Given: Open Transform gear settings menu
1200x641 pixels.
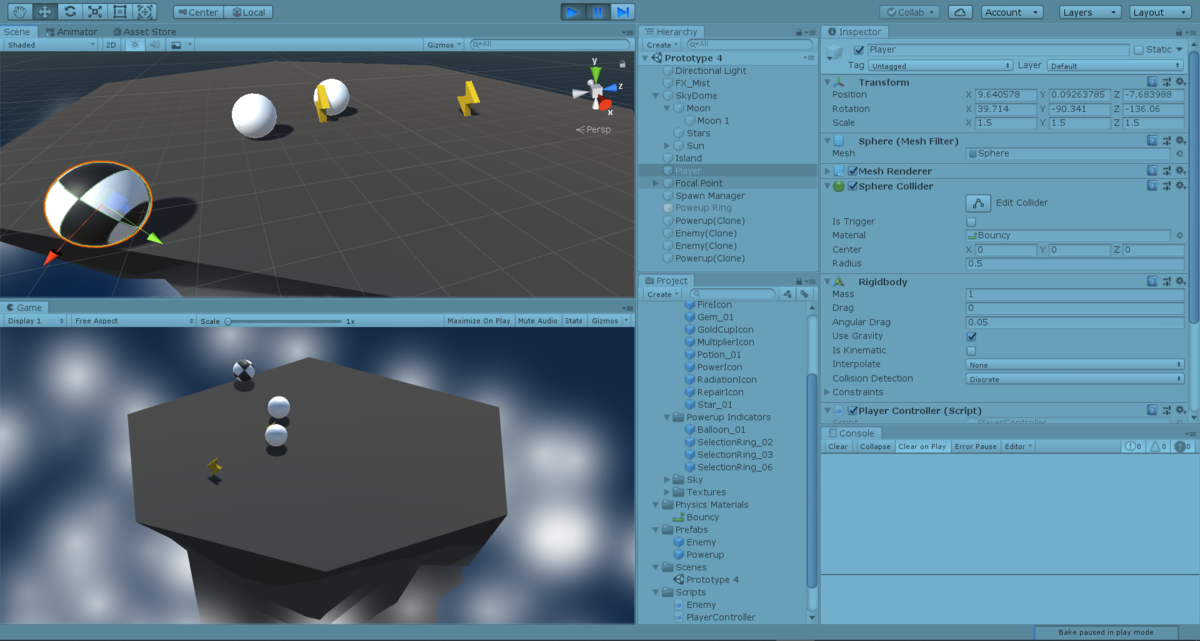Looking at the screenshot, I should pos(1179,82).
